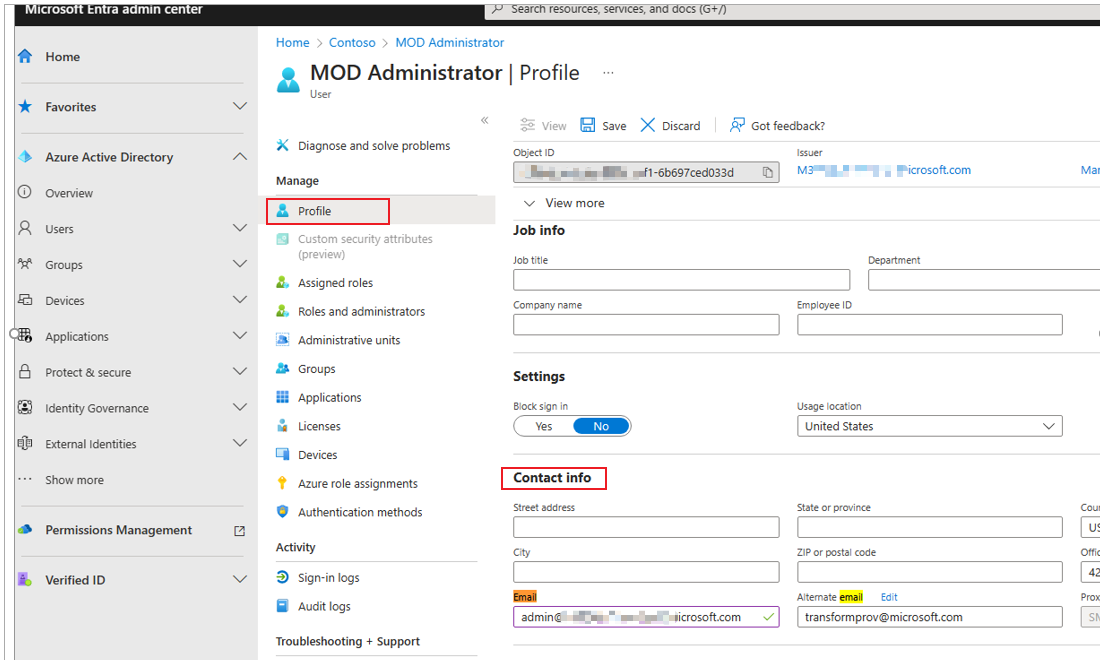Copy the Object ID with copy icon

pos(767,173)
